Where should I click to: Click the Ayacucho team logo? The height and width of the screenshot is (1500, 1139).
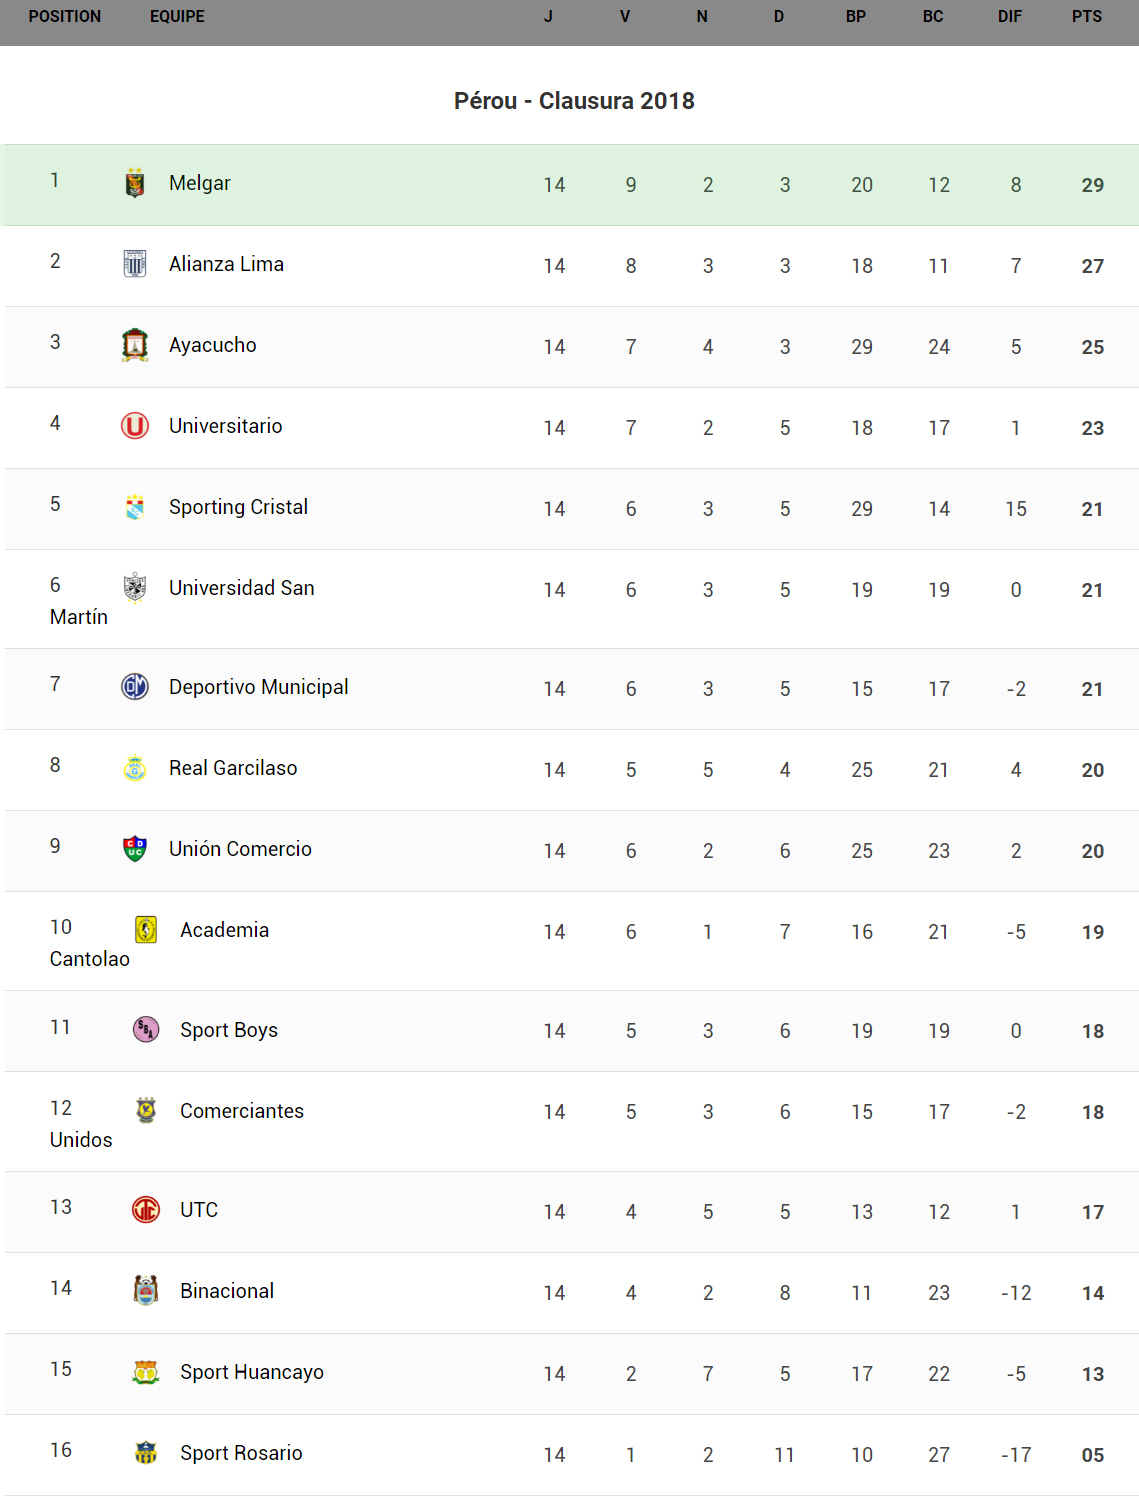135,345
